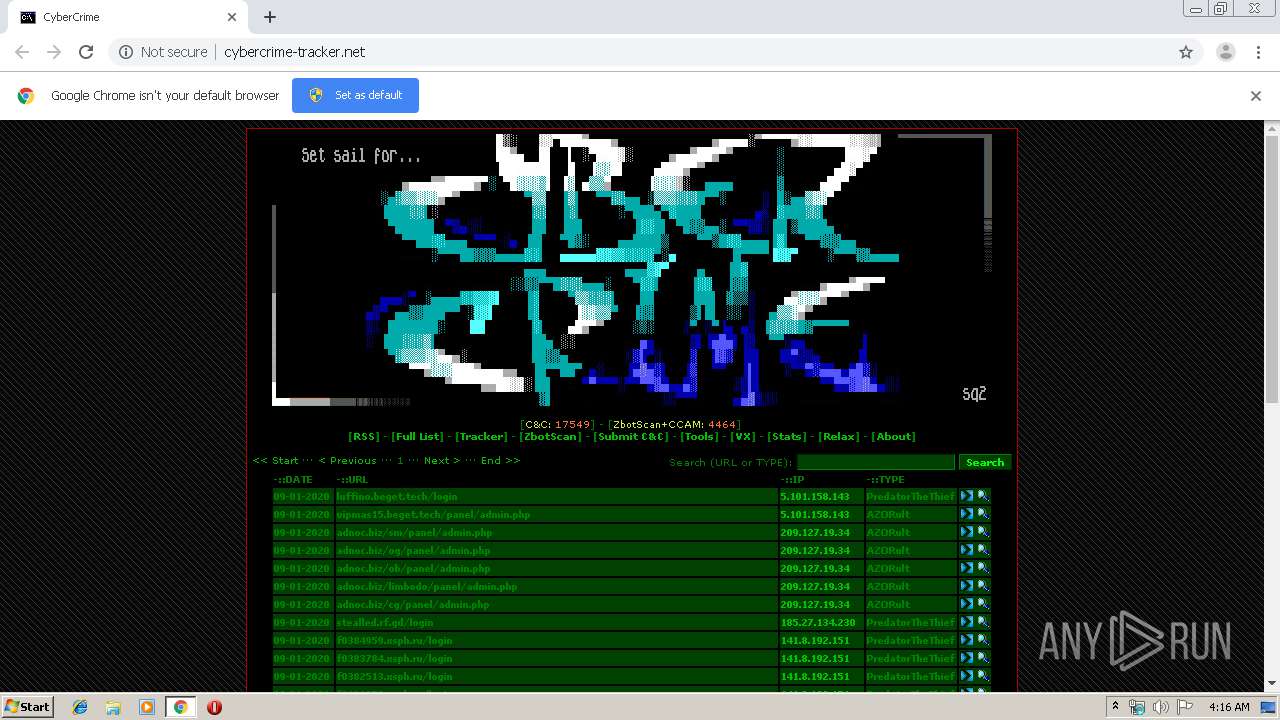Select the 'stealled.rf.gd/login' URL text
The image size is (1280, 720).
coord(385,622)
